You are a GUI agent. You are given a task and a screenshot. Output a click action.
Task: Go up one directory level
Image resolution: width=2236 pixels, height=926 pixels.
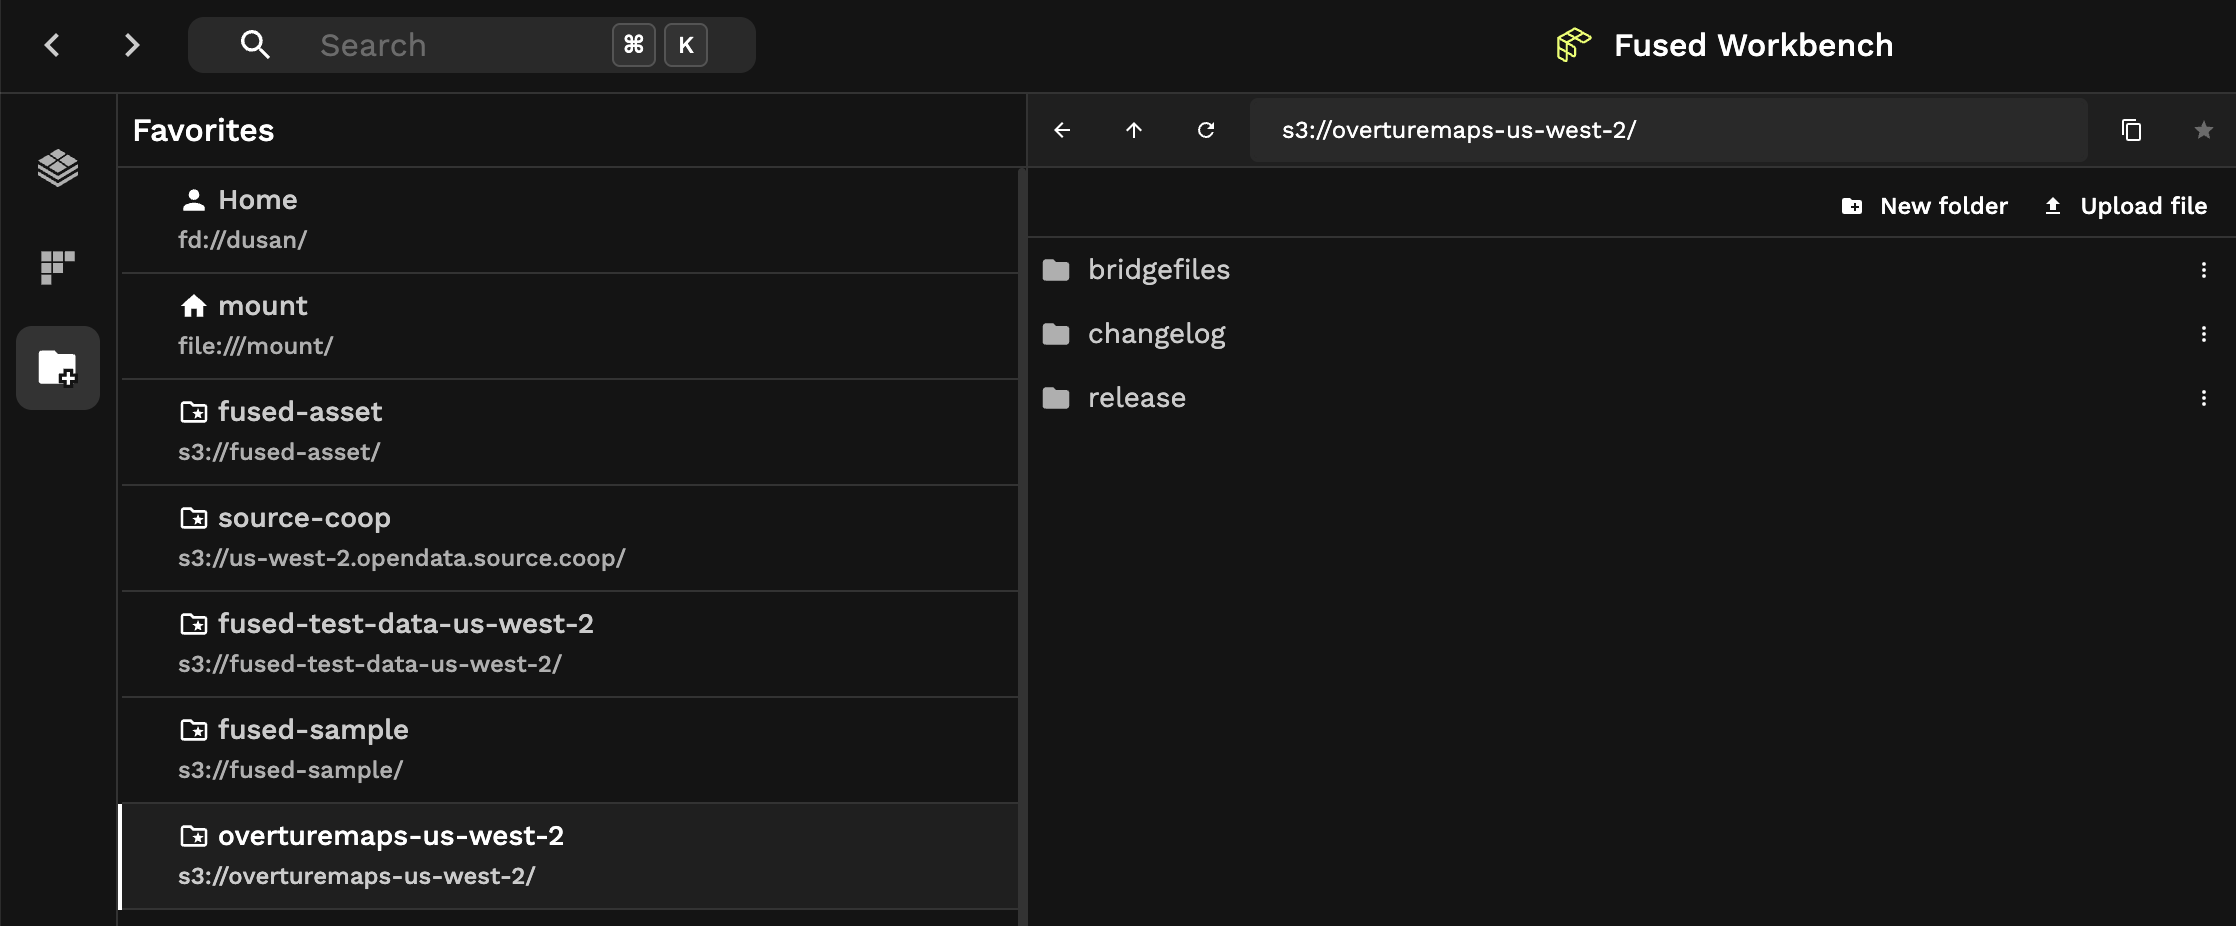[x=1134, y=130]
